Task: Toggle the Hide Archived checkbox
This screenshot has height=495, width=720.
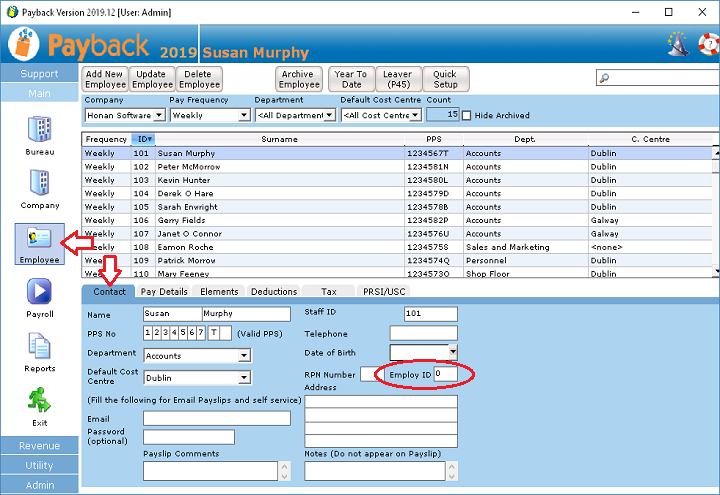Action: (x=466, y=115)
